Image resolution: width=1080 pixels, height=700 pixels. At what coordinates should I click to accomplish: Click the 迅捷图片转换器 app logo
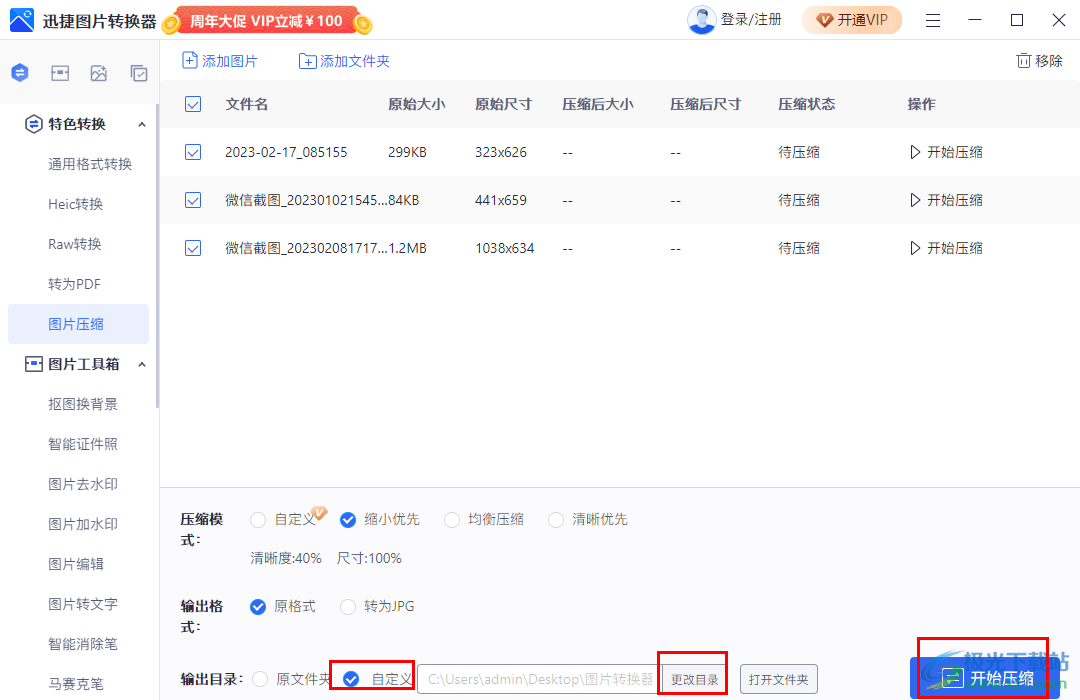[x=21, y=21]
